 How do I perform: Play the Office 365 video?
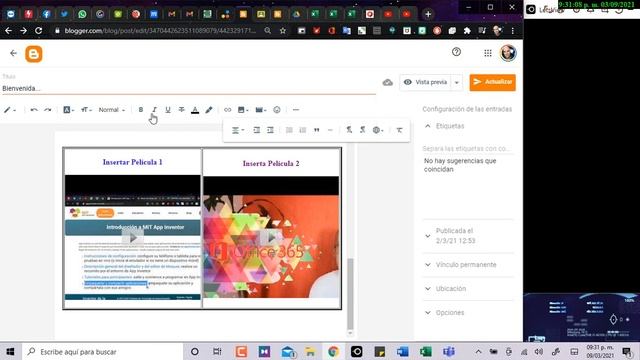(271, 238)
